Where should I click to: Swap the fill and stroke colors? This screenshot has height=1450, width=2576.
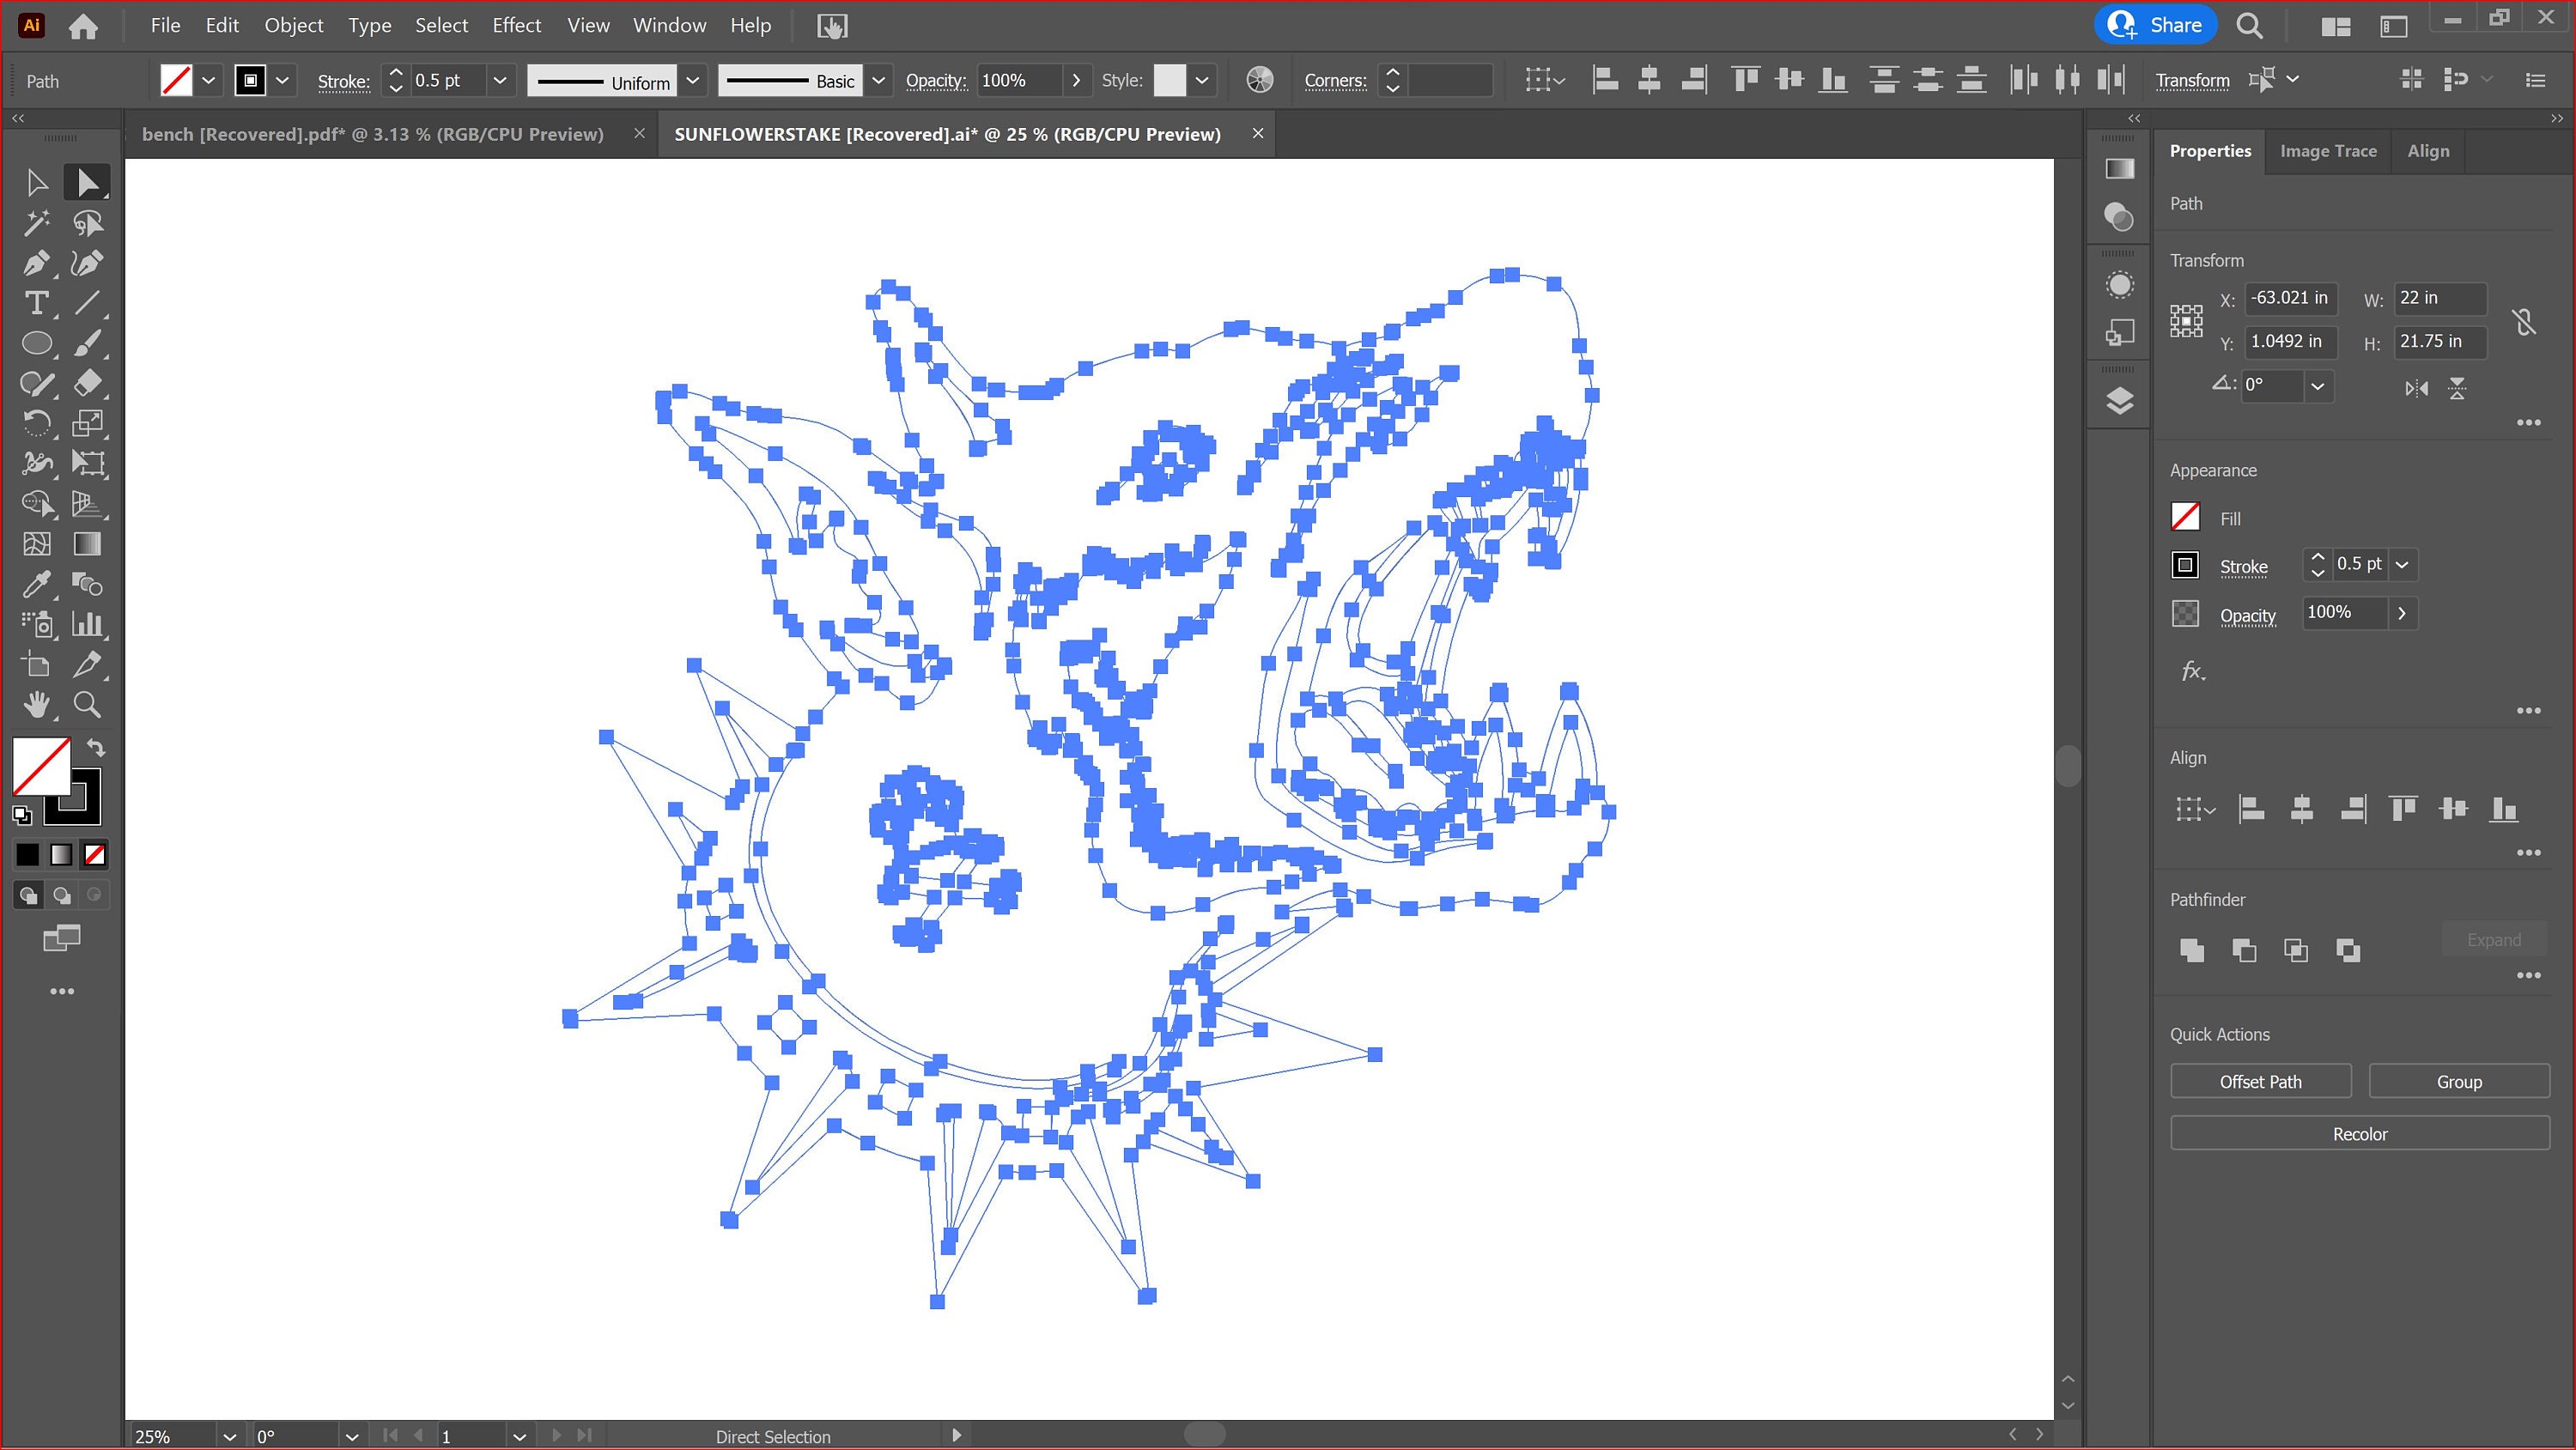pos(95,747)
